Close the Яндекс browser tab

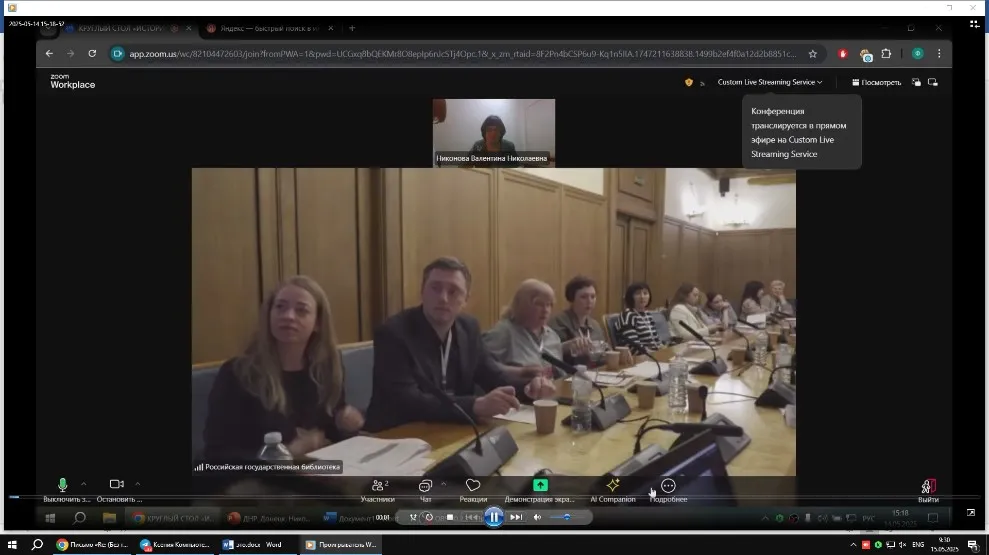point(331,28)
